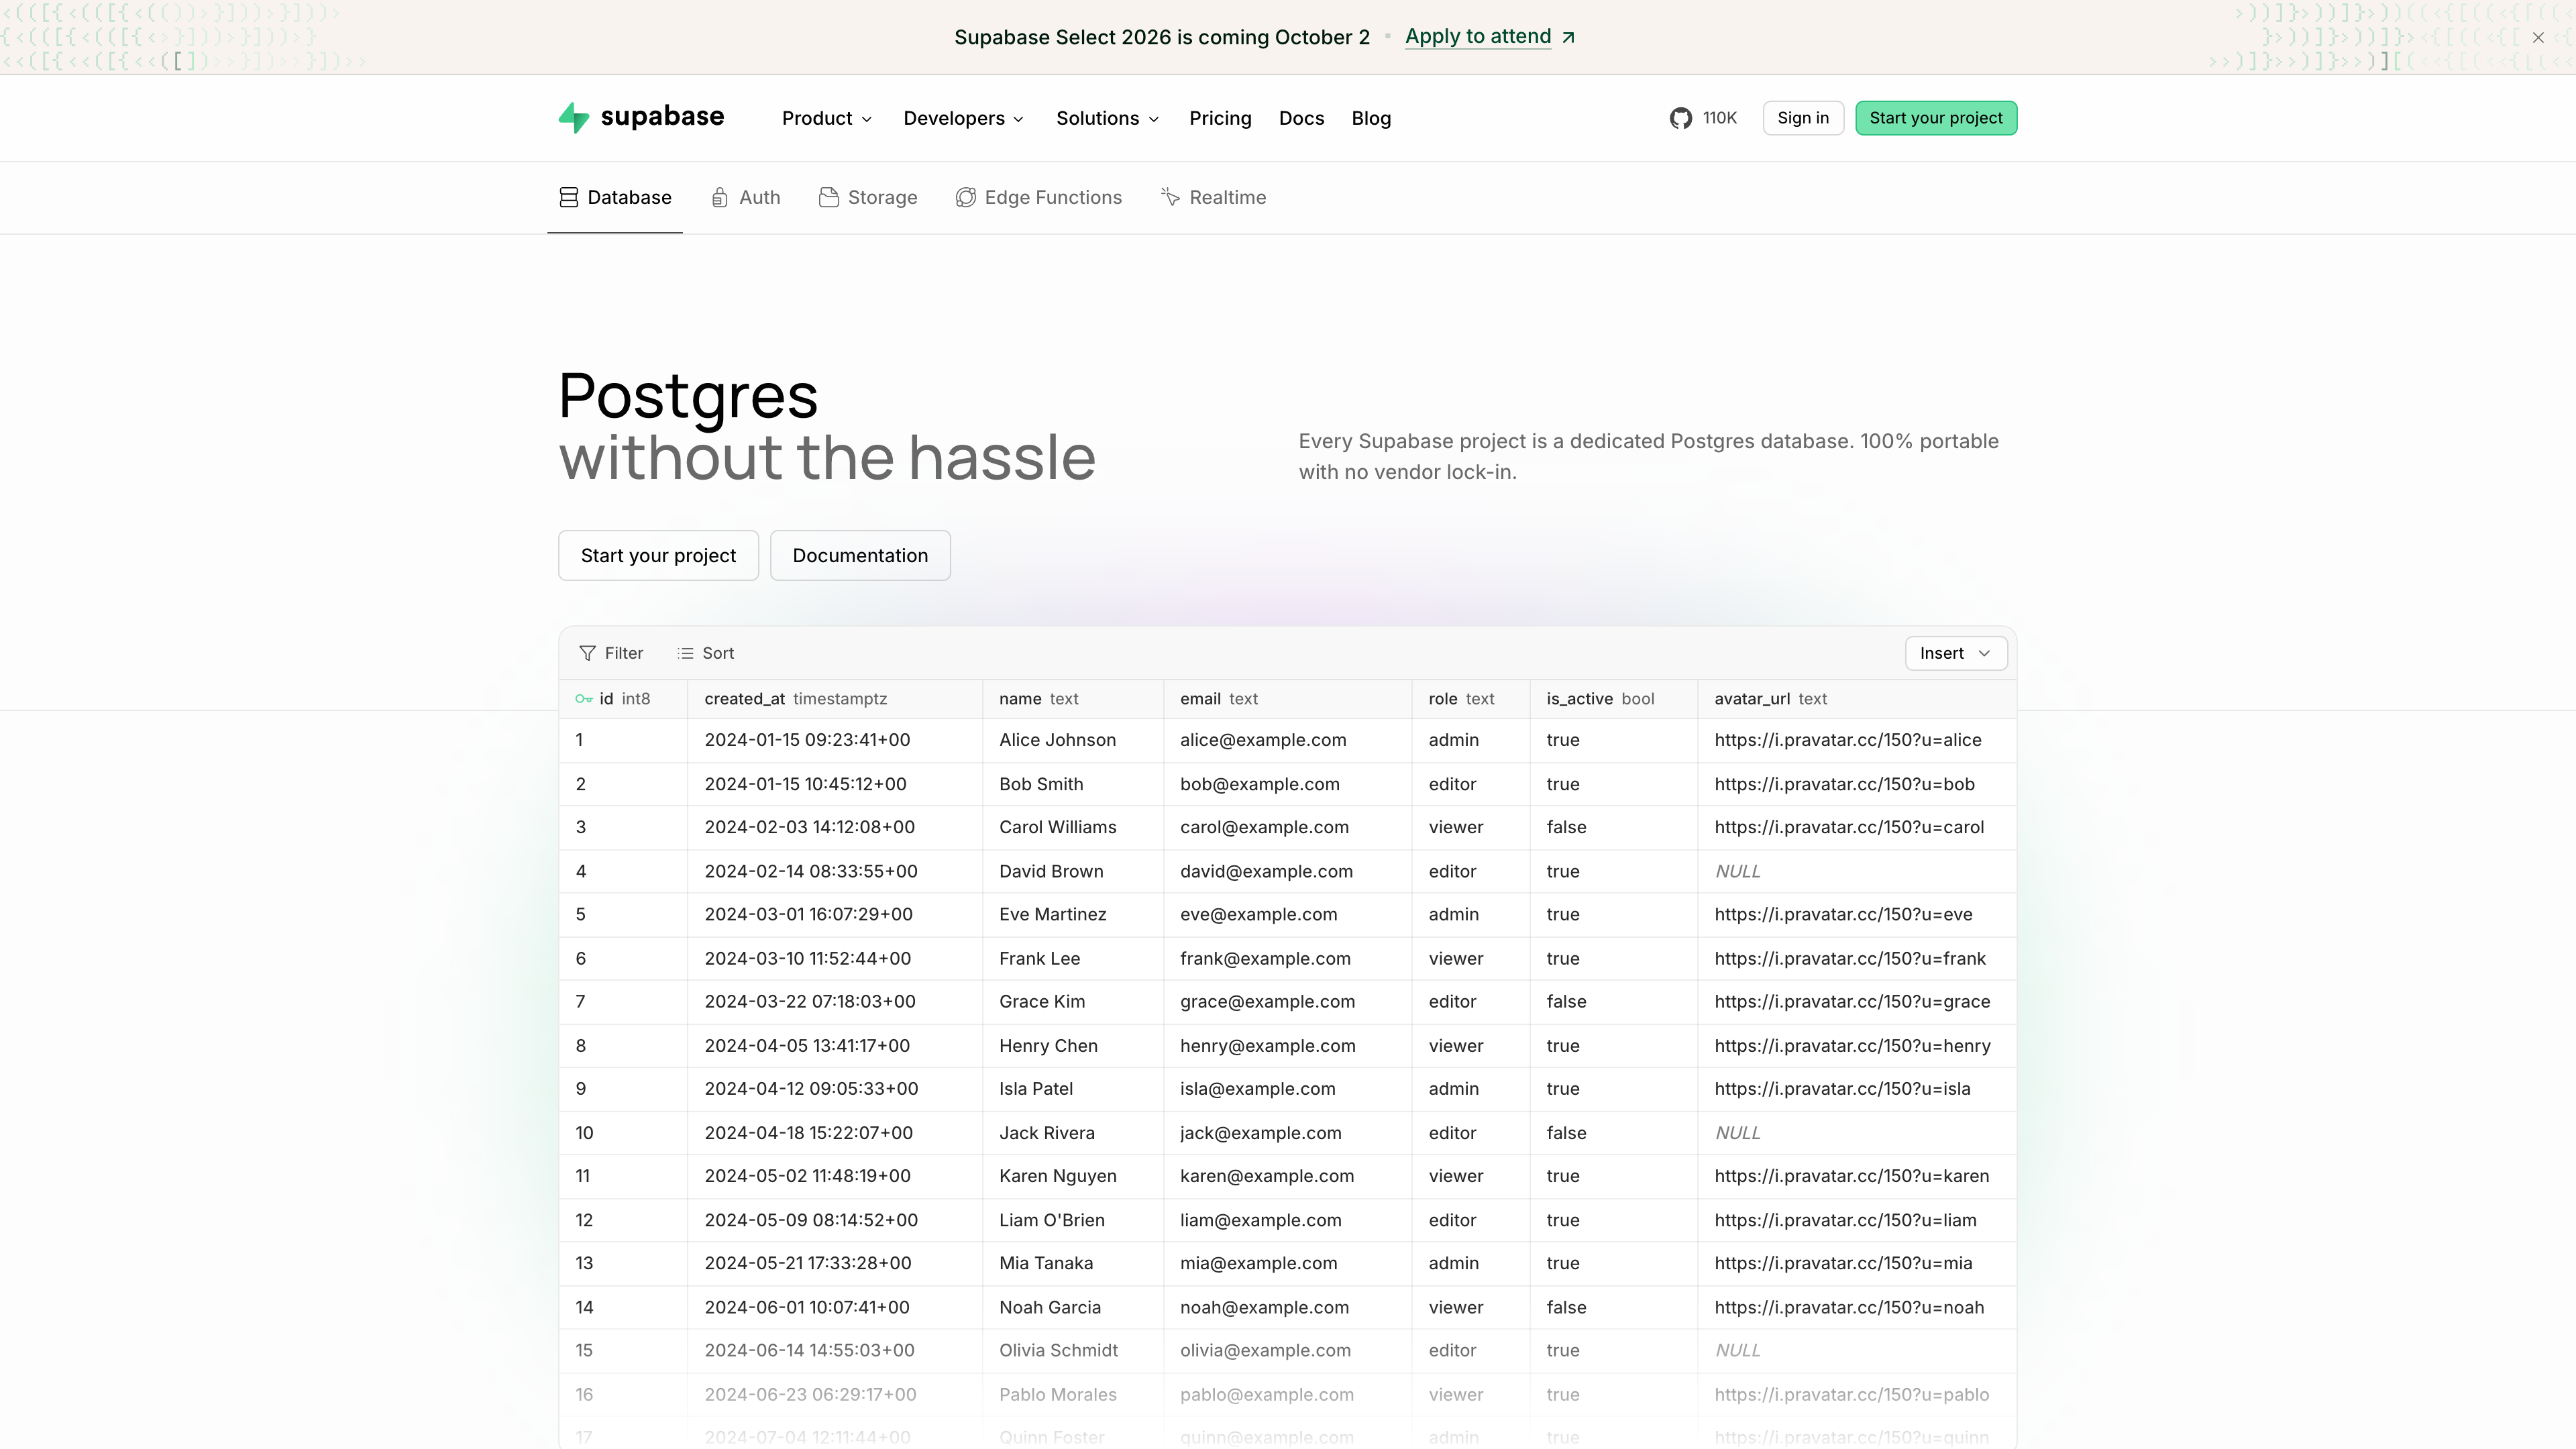The width and height of the screenshot is (2576, 1449).
Task: Select the bob@example.com email cell
Action: tap(1288, 784)
